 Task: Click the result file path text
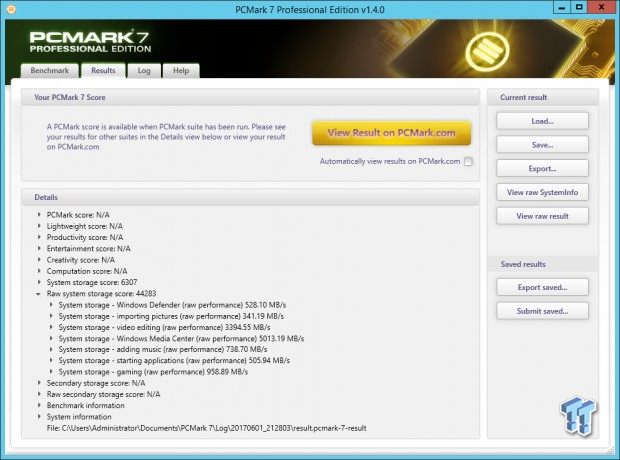206,428
